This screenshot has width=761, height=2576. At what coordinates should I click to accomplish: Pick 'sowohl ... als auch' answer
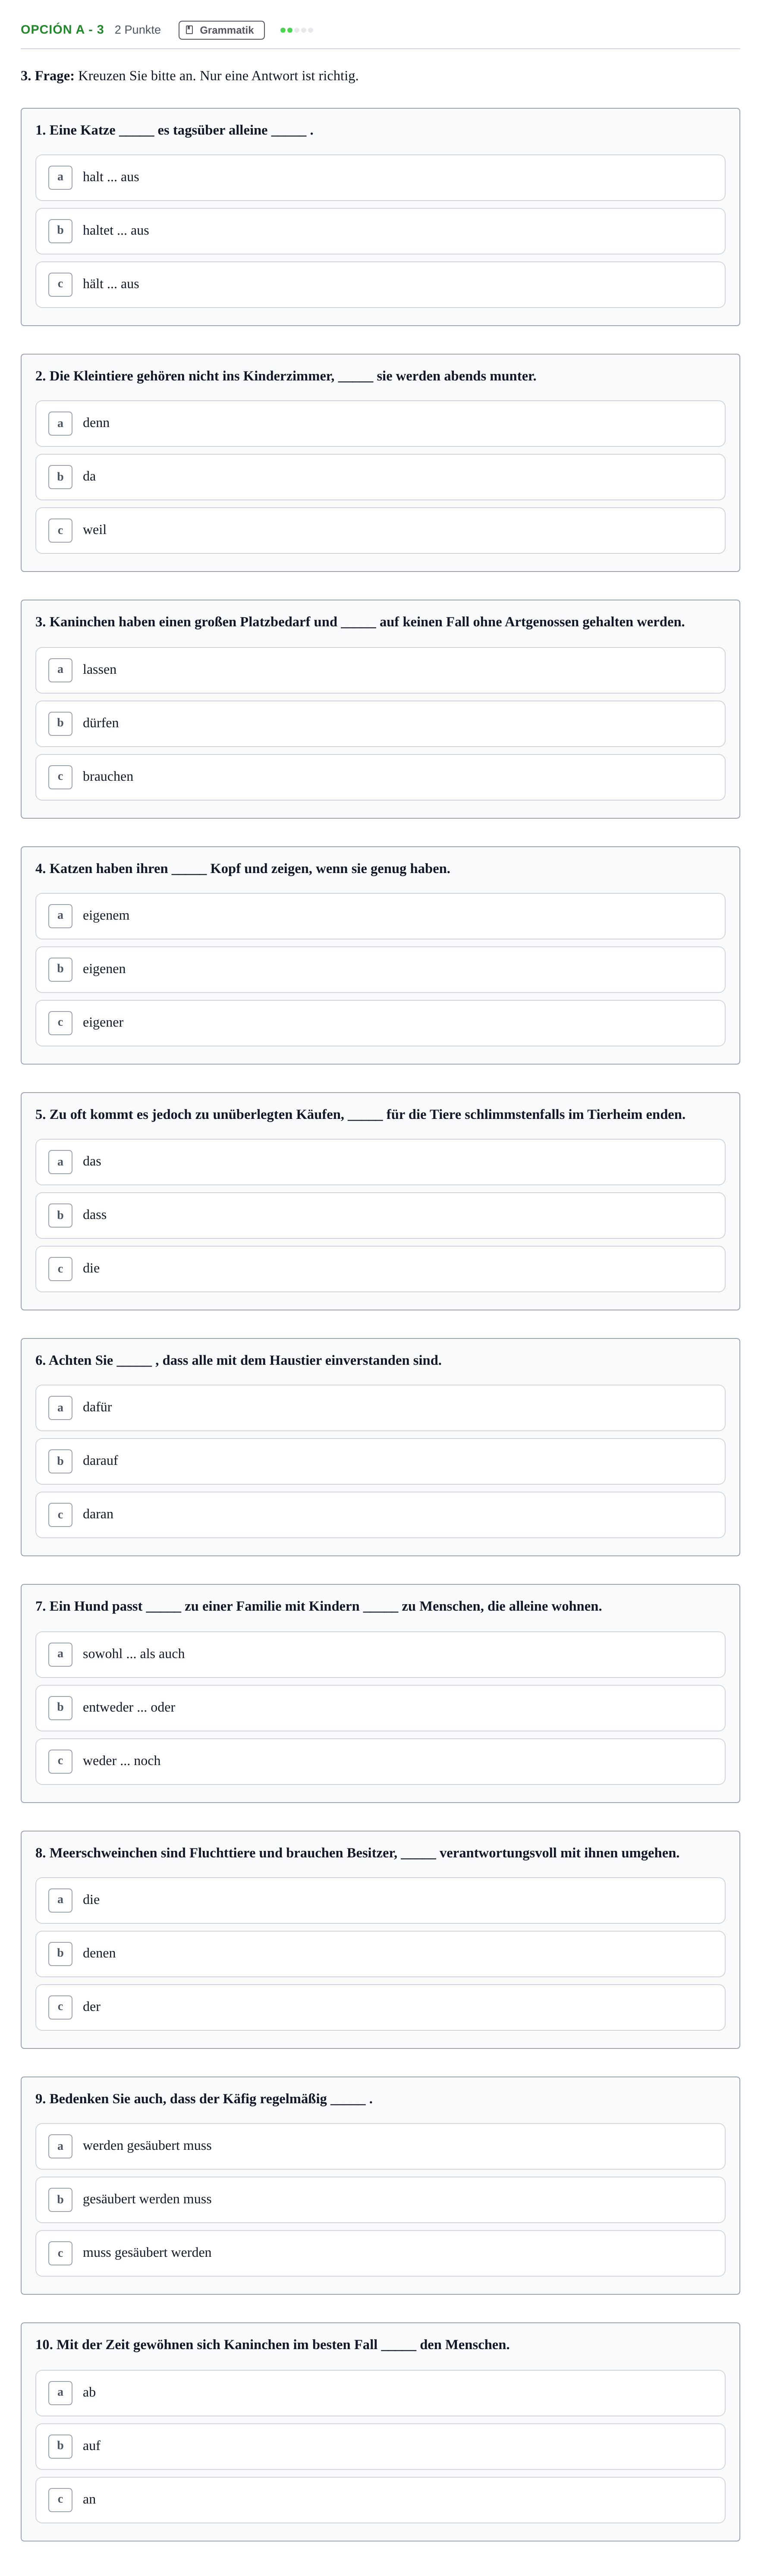point(380,1655)
